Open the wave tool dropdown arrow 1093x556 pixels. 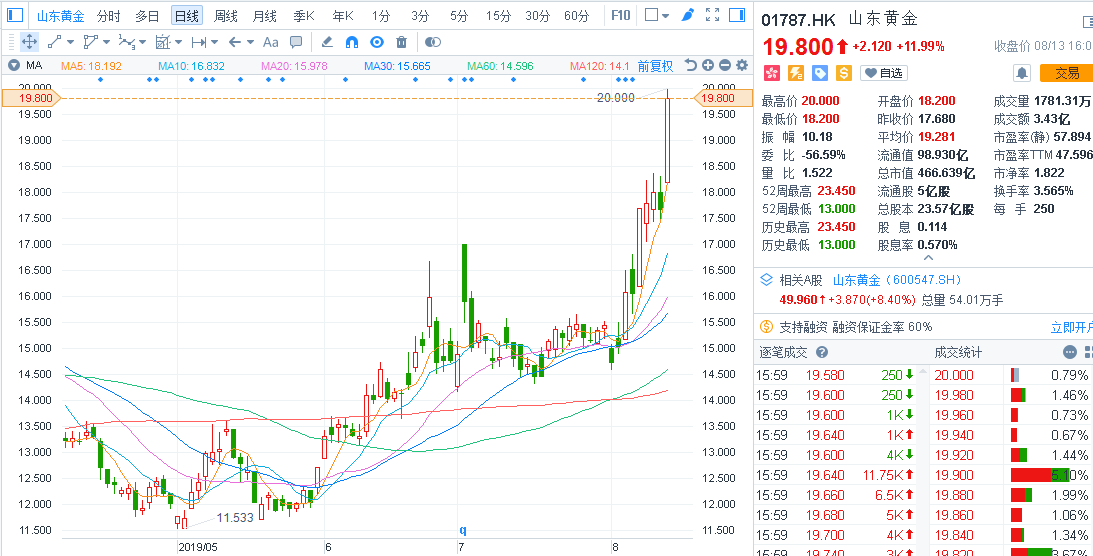(143, 43)
